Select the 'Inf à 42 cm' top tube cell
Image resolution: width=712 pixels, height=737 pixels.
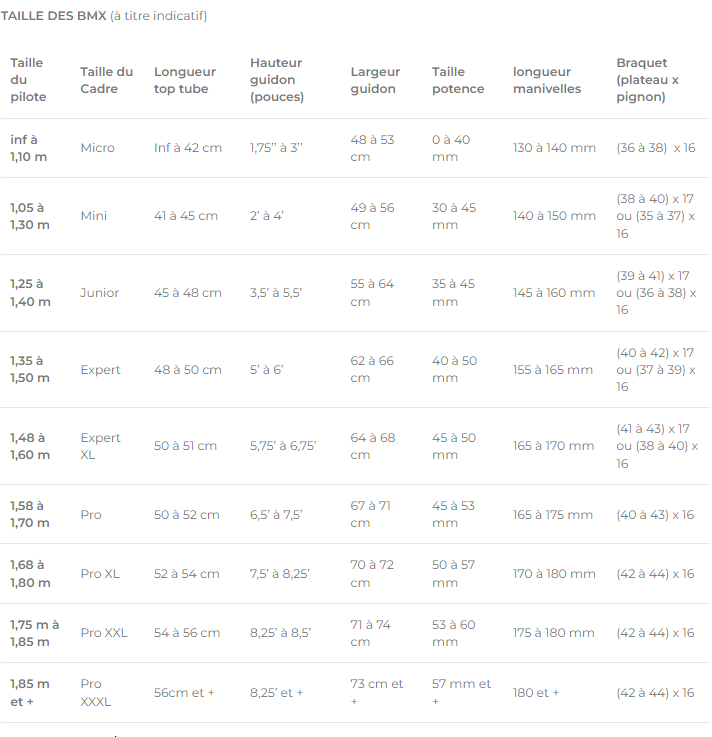pyautogui.click(x=188, y=148)
